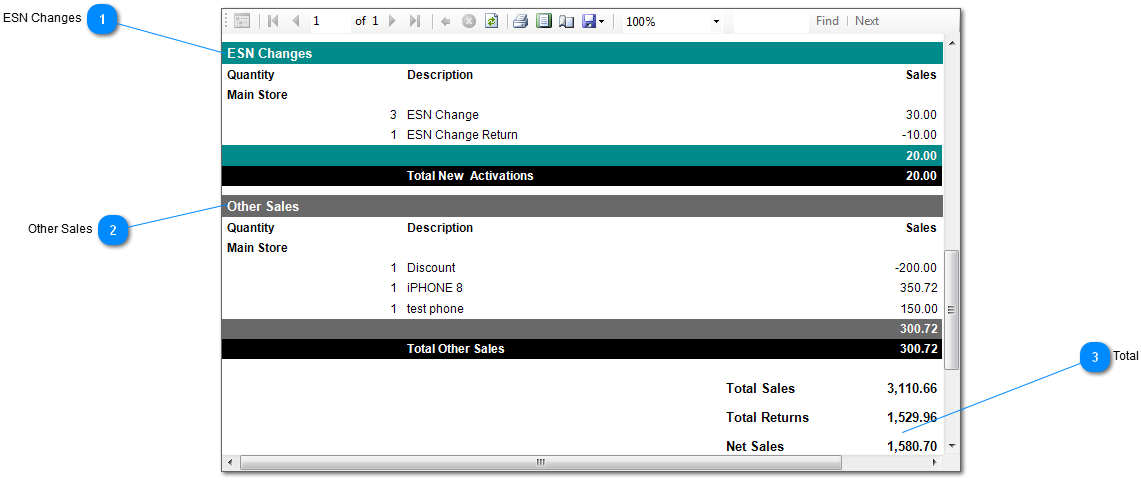Click the current page number field
The image size is (1142, 485).
click(330, 21)
